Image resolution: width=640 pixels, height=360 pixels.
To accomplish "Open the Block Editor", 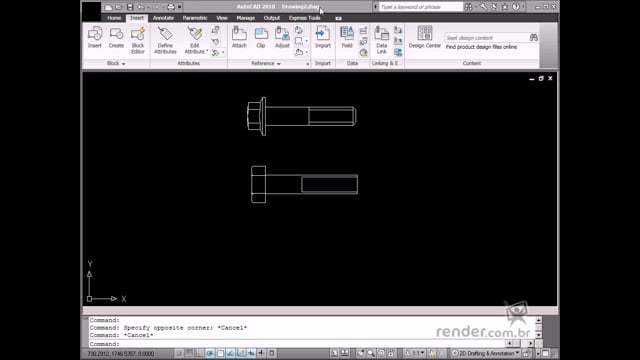I will [x=138, y=40].
